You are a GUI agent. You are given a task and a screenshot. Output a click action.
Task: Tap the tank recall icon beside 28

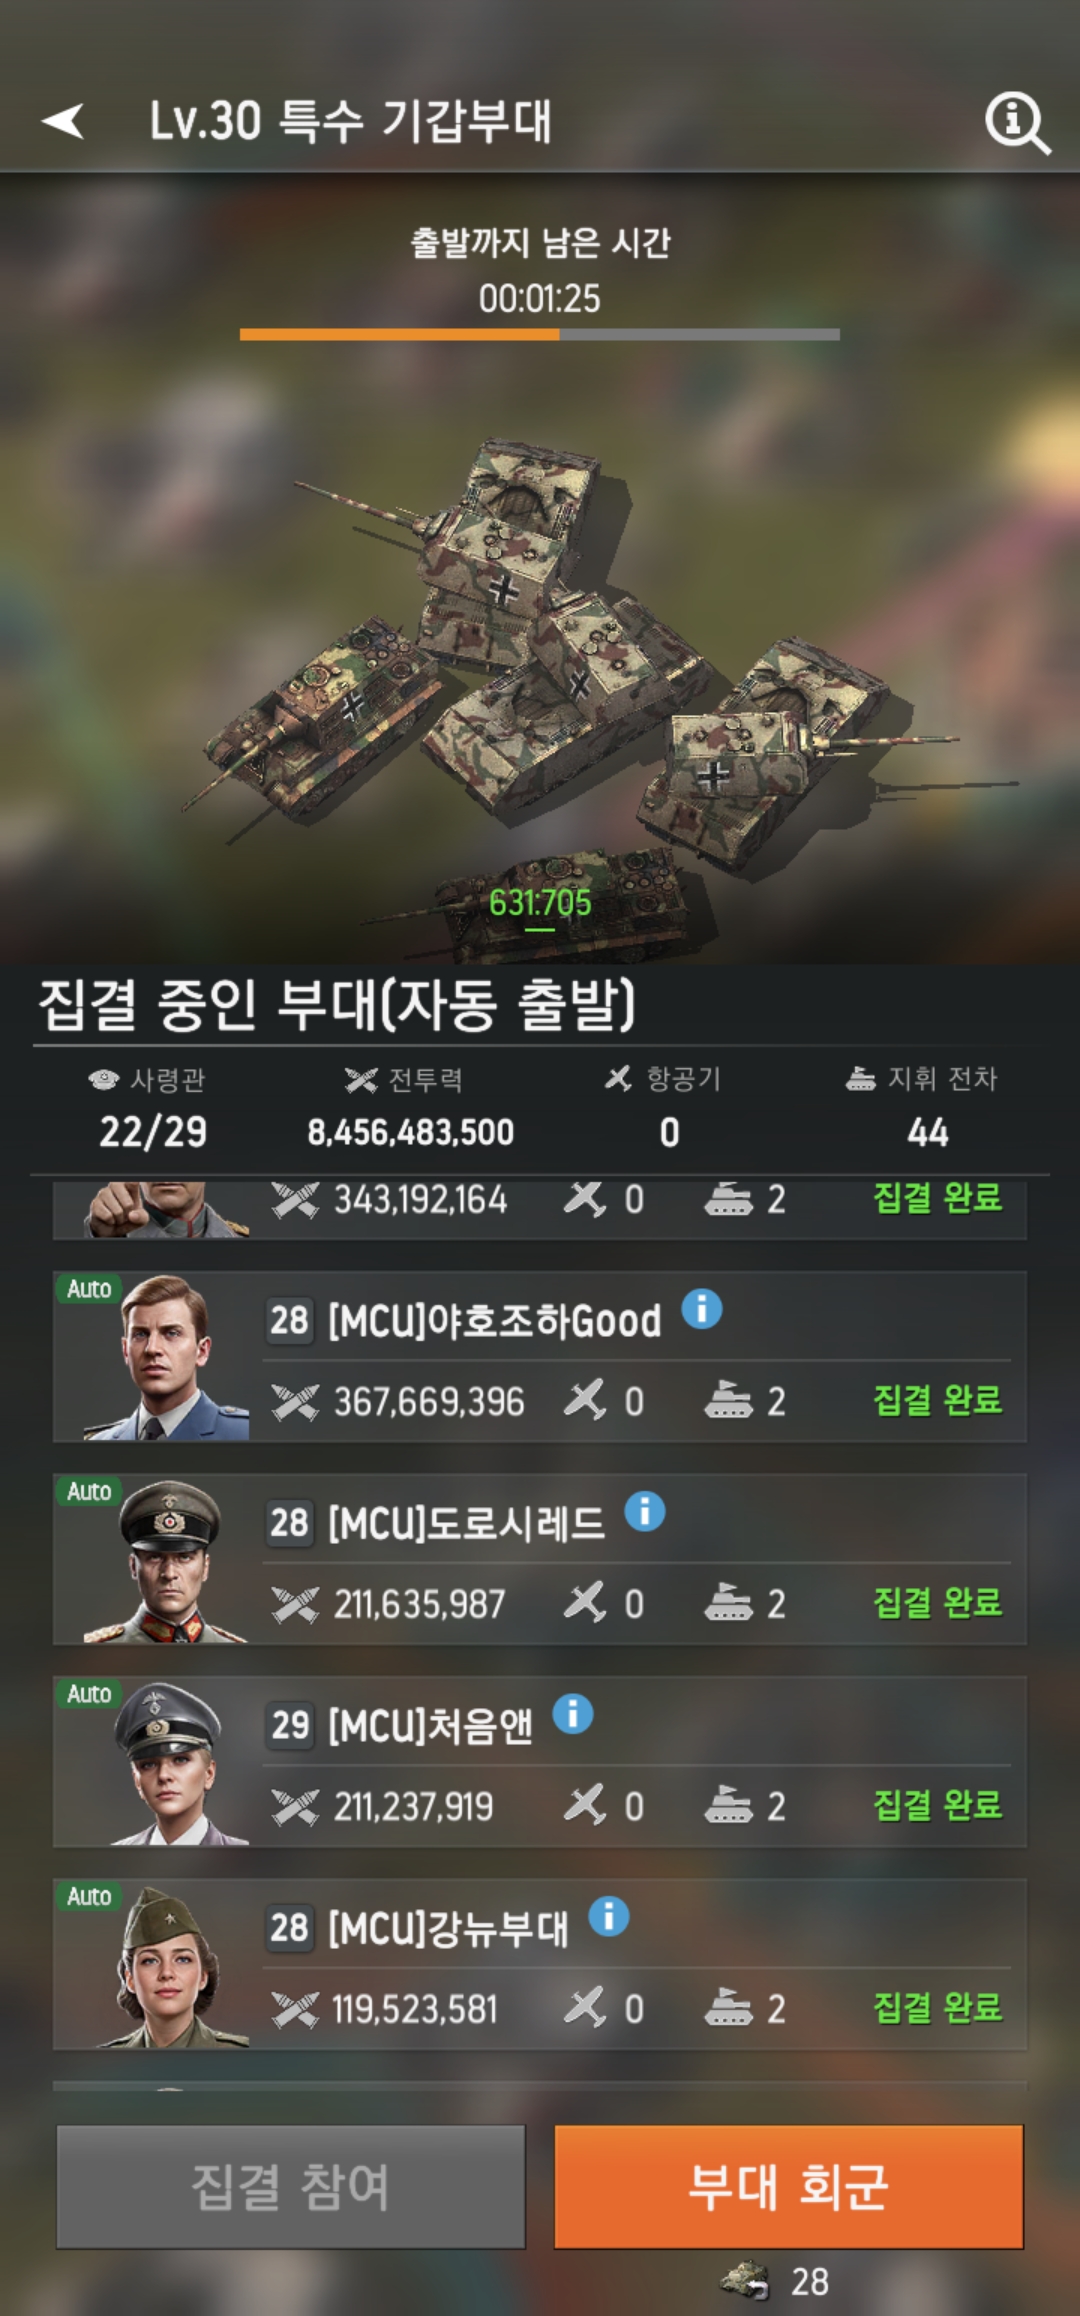point(745,2281)
